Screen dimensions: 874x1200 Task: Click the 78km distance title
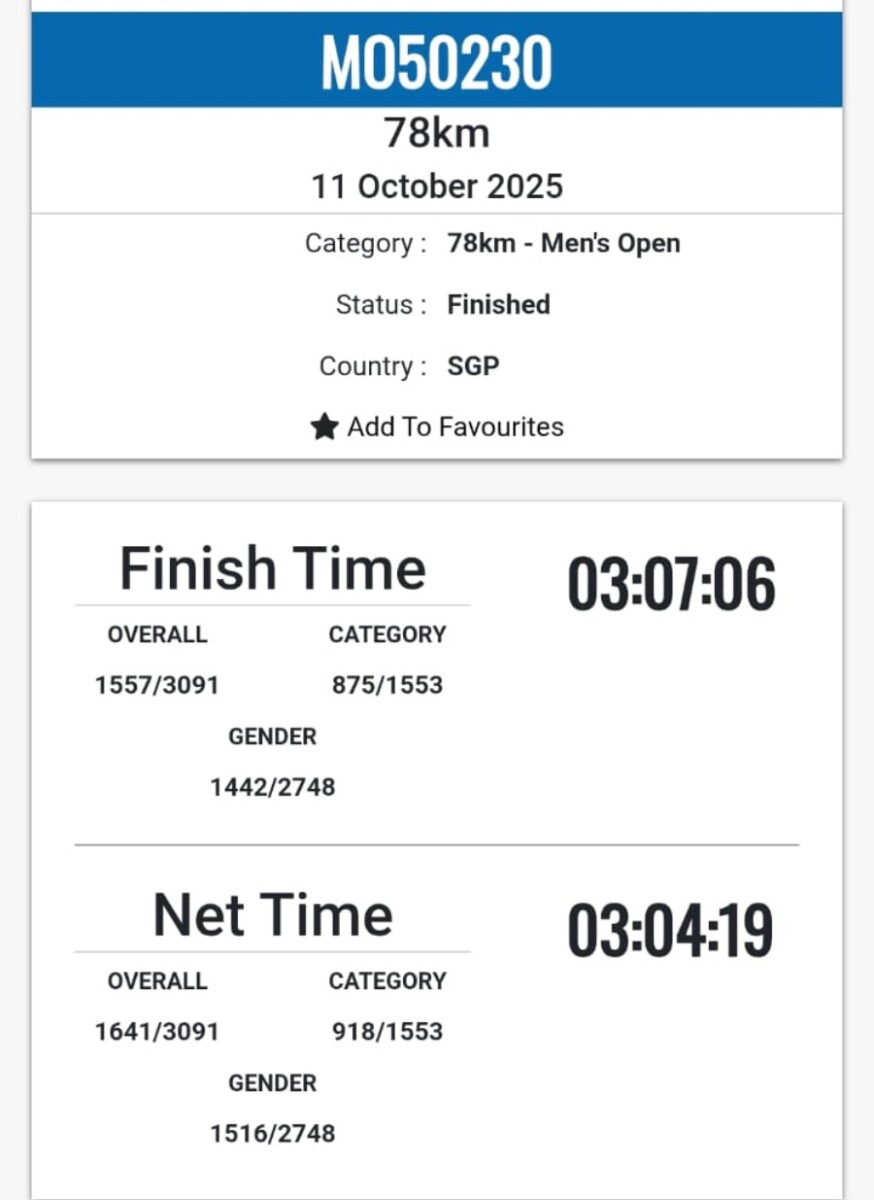(437, 133)
